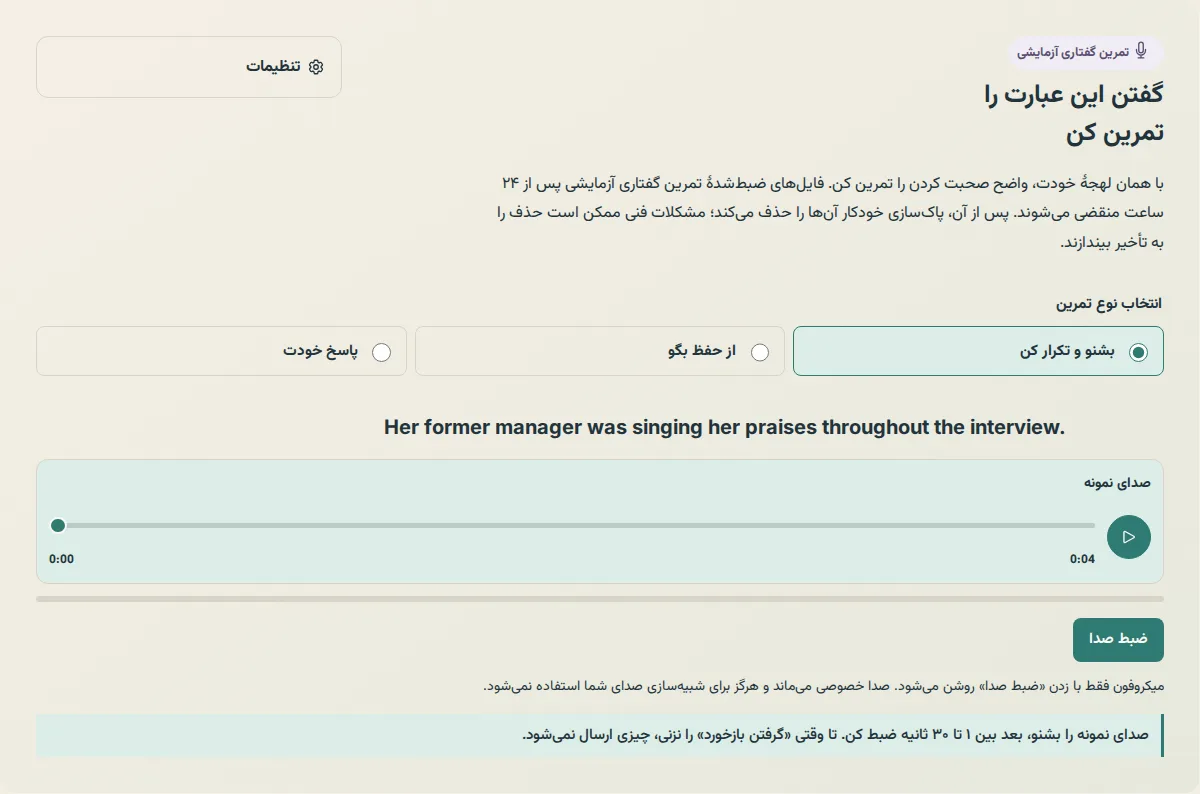Image resolution: width=1200 pixels, height=794 pixels.
Task: Click the انتخاب نوع تمرین label
Action: point(1109,303)
